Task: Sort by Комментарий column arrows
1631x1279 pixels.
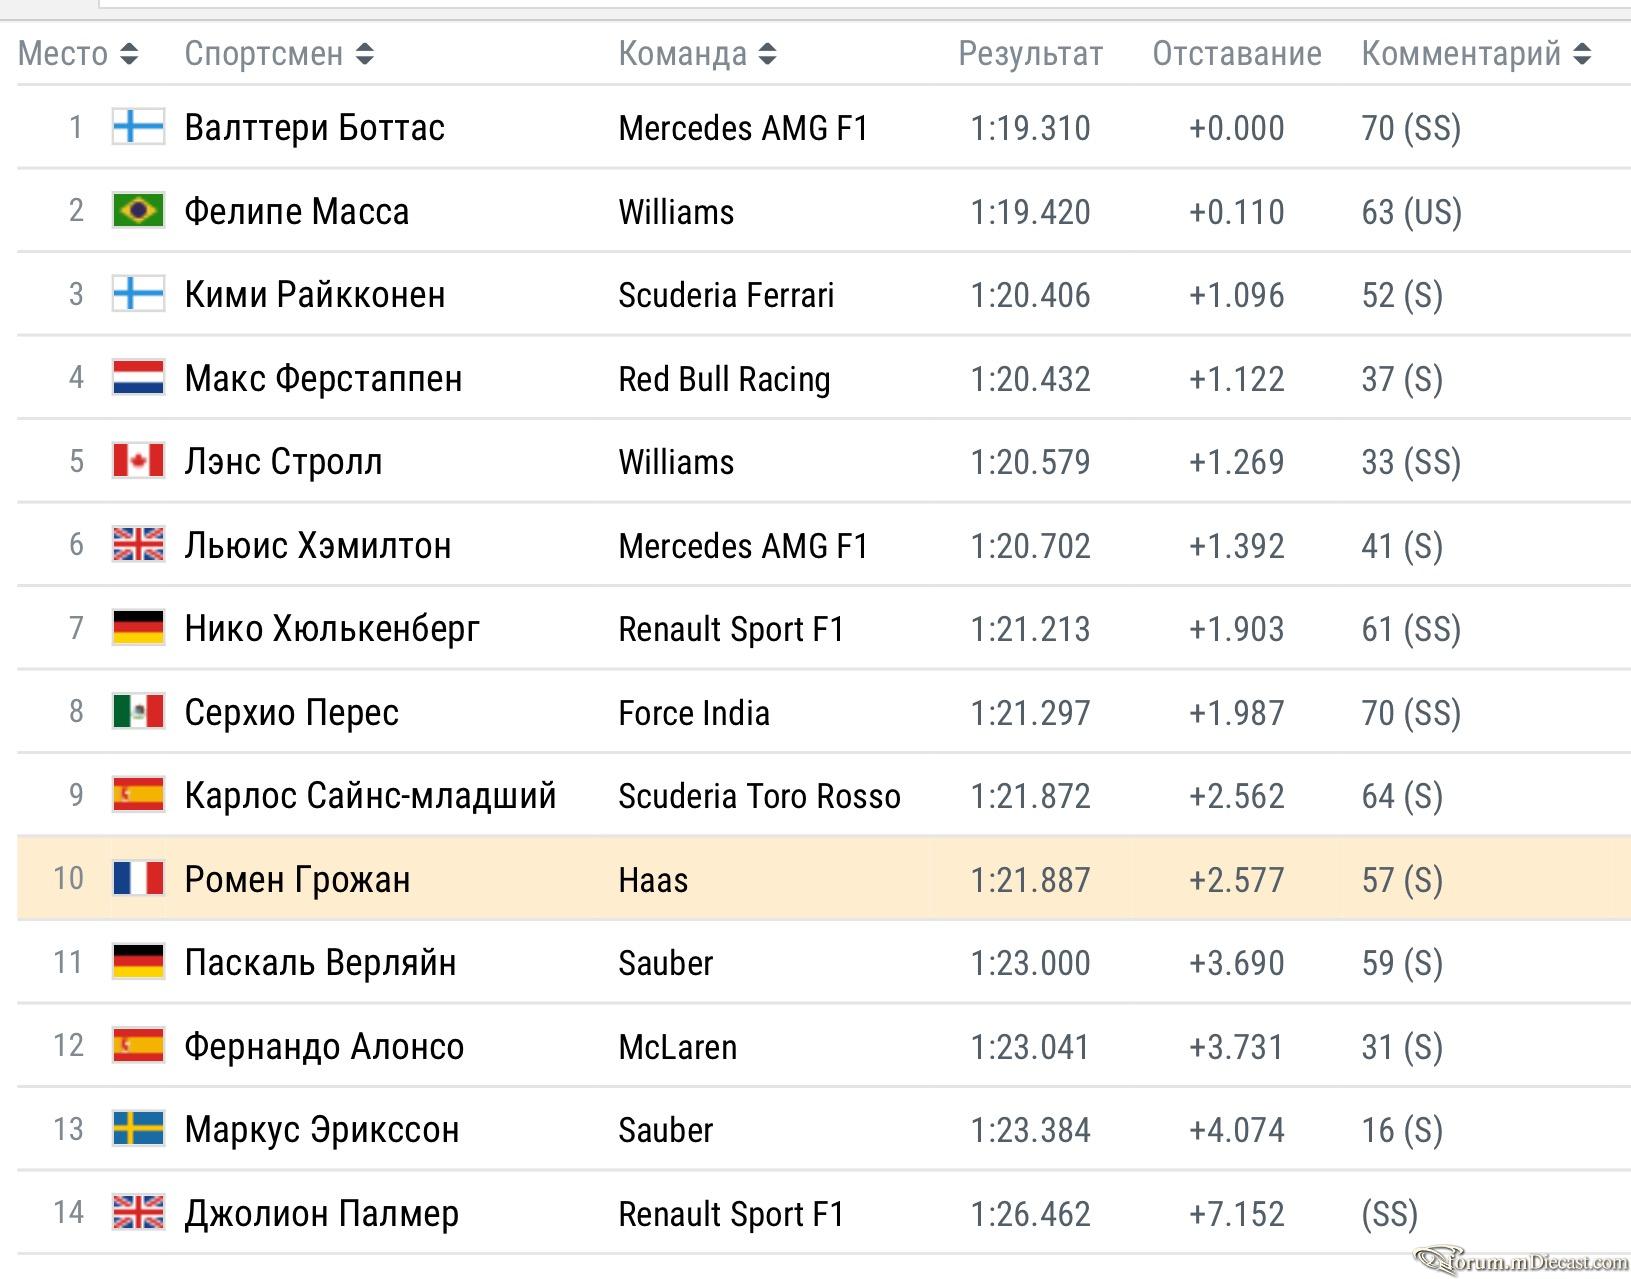Action: pos(1582,54)
